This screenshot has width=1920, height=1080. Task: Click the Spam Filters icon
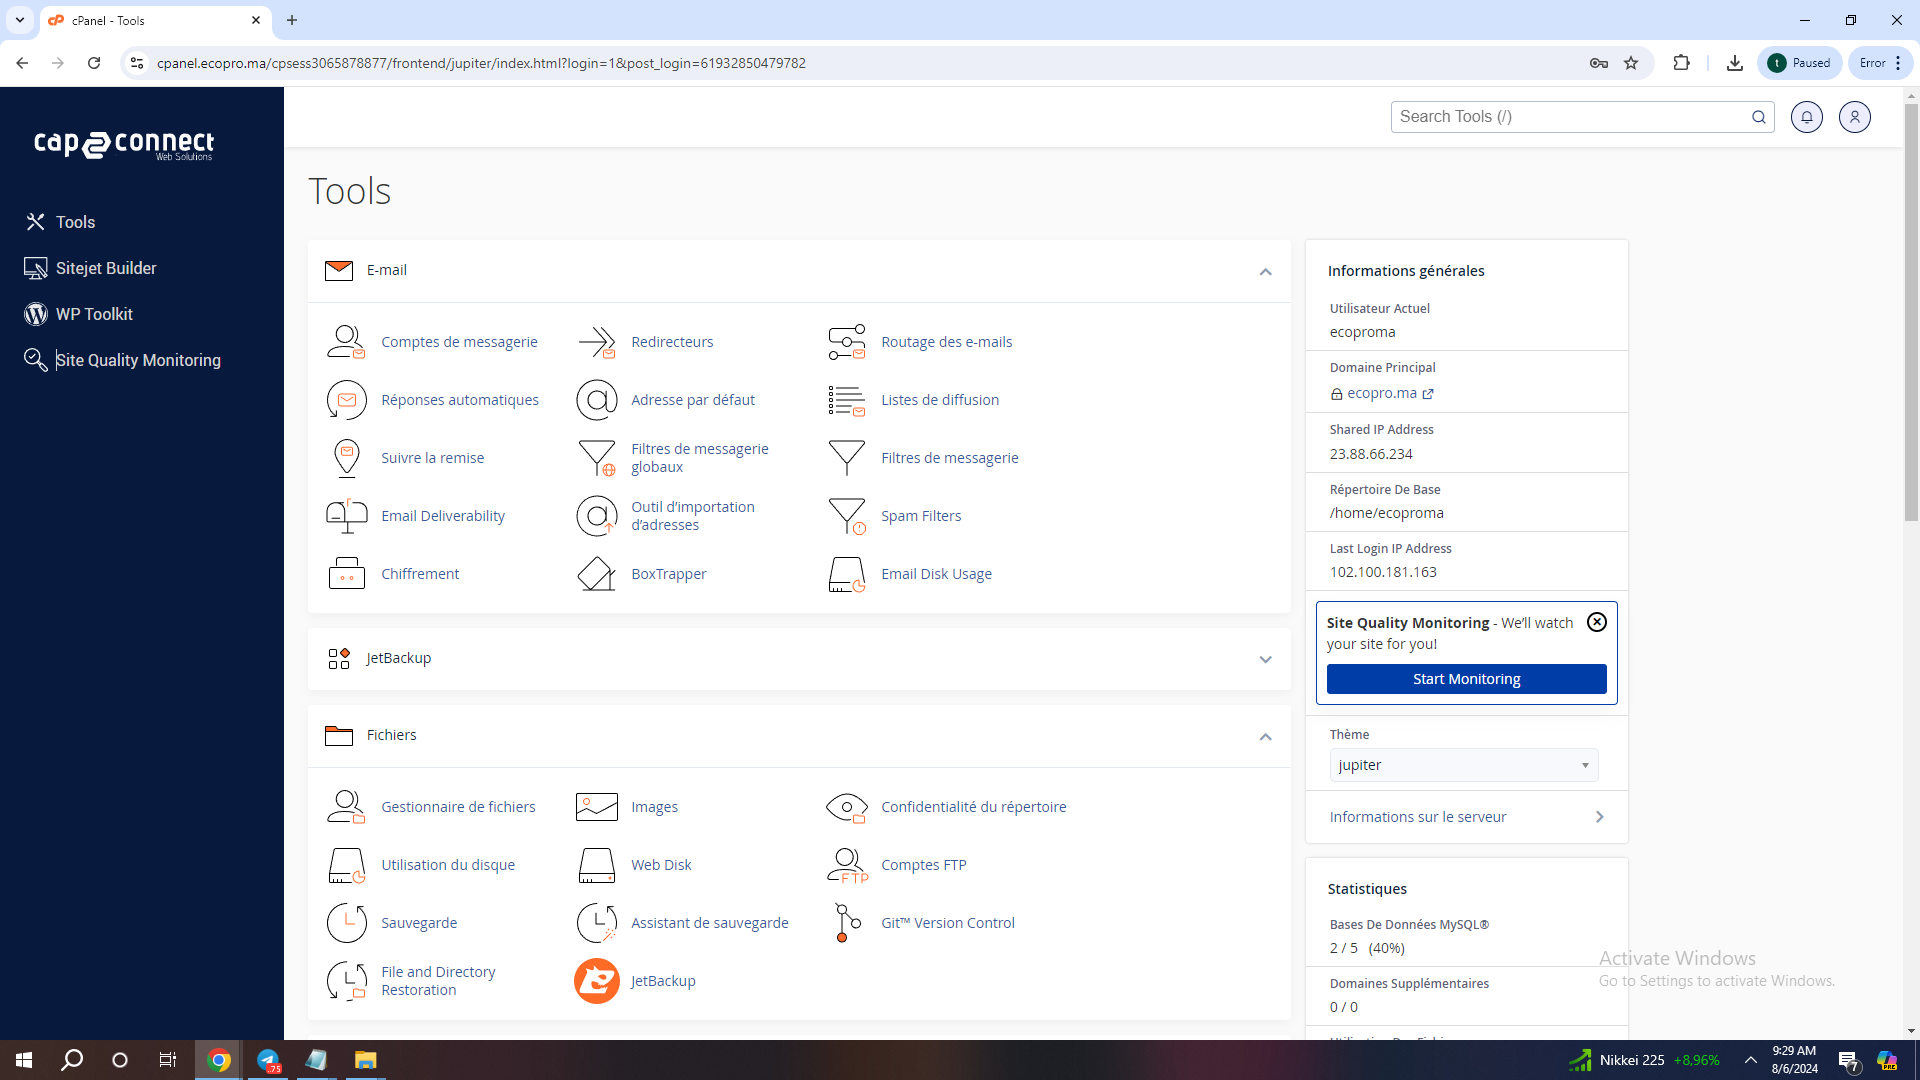tap(847, 516)
